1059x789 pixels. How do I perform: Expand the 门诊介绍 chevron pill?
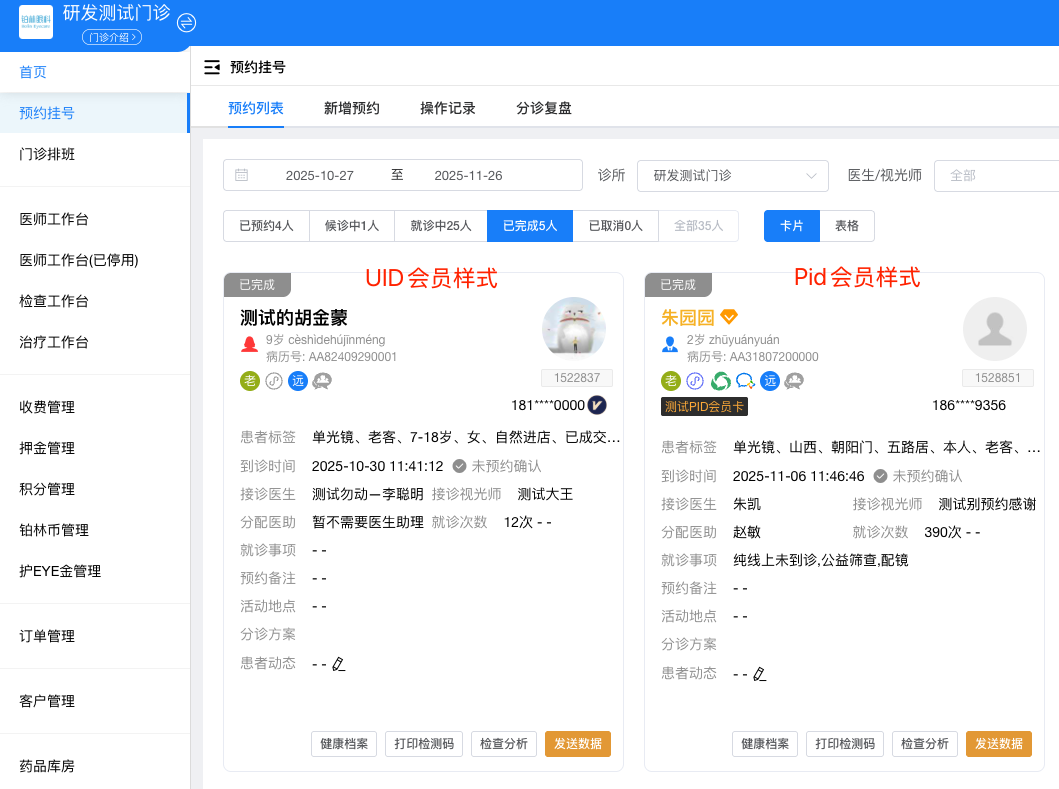[x=111, y=37]
